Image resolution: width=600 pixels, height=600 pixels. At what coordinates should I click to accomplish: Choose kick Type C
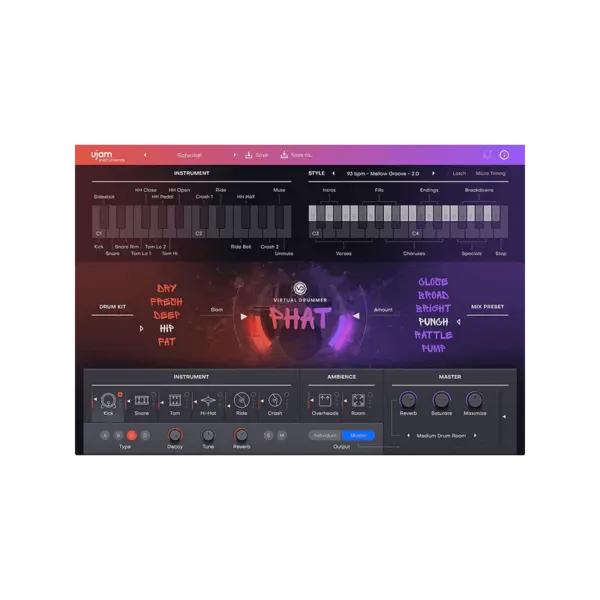click(x=132, y=435)
